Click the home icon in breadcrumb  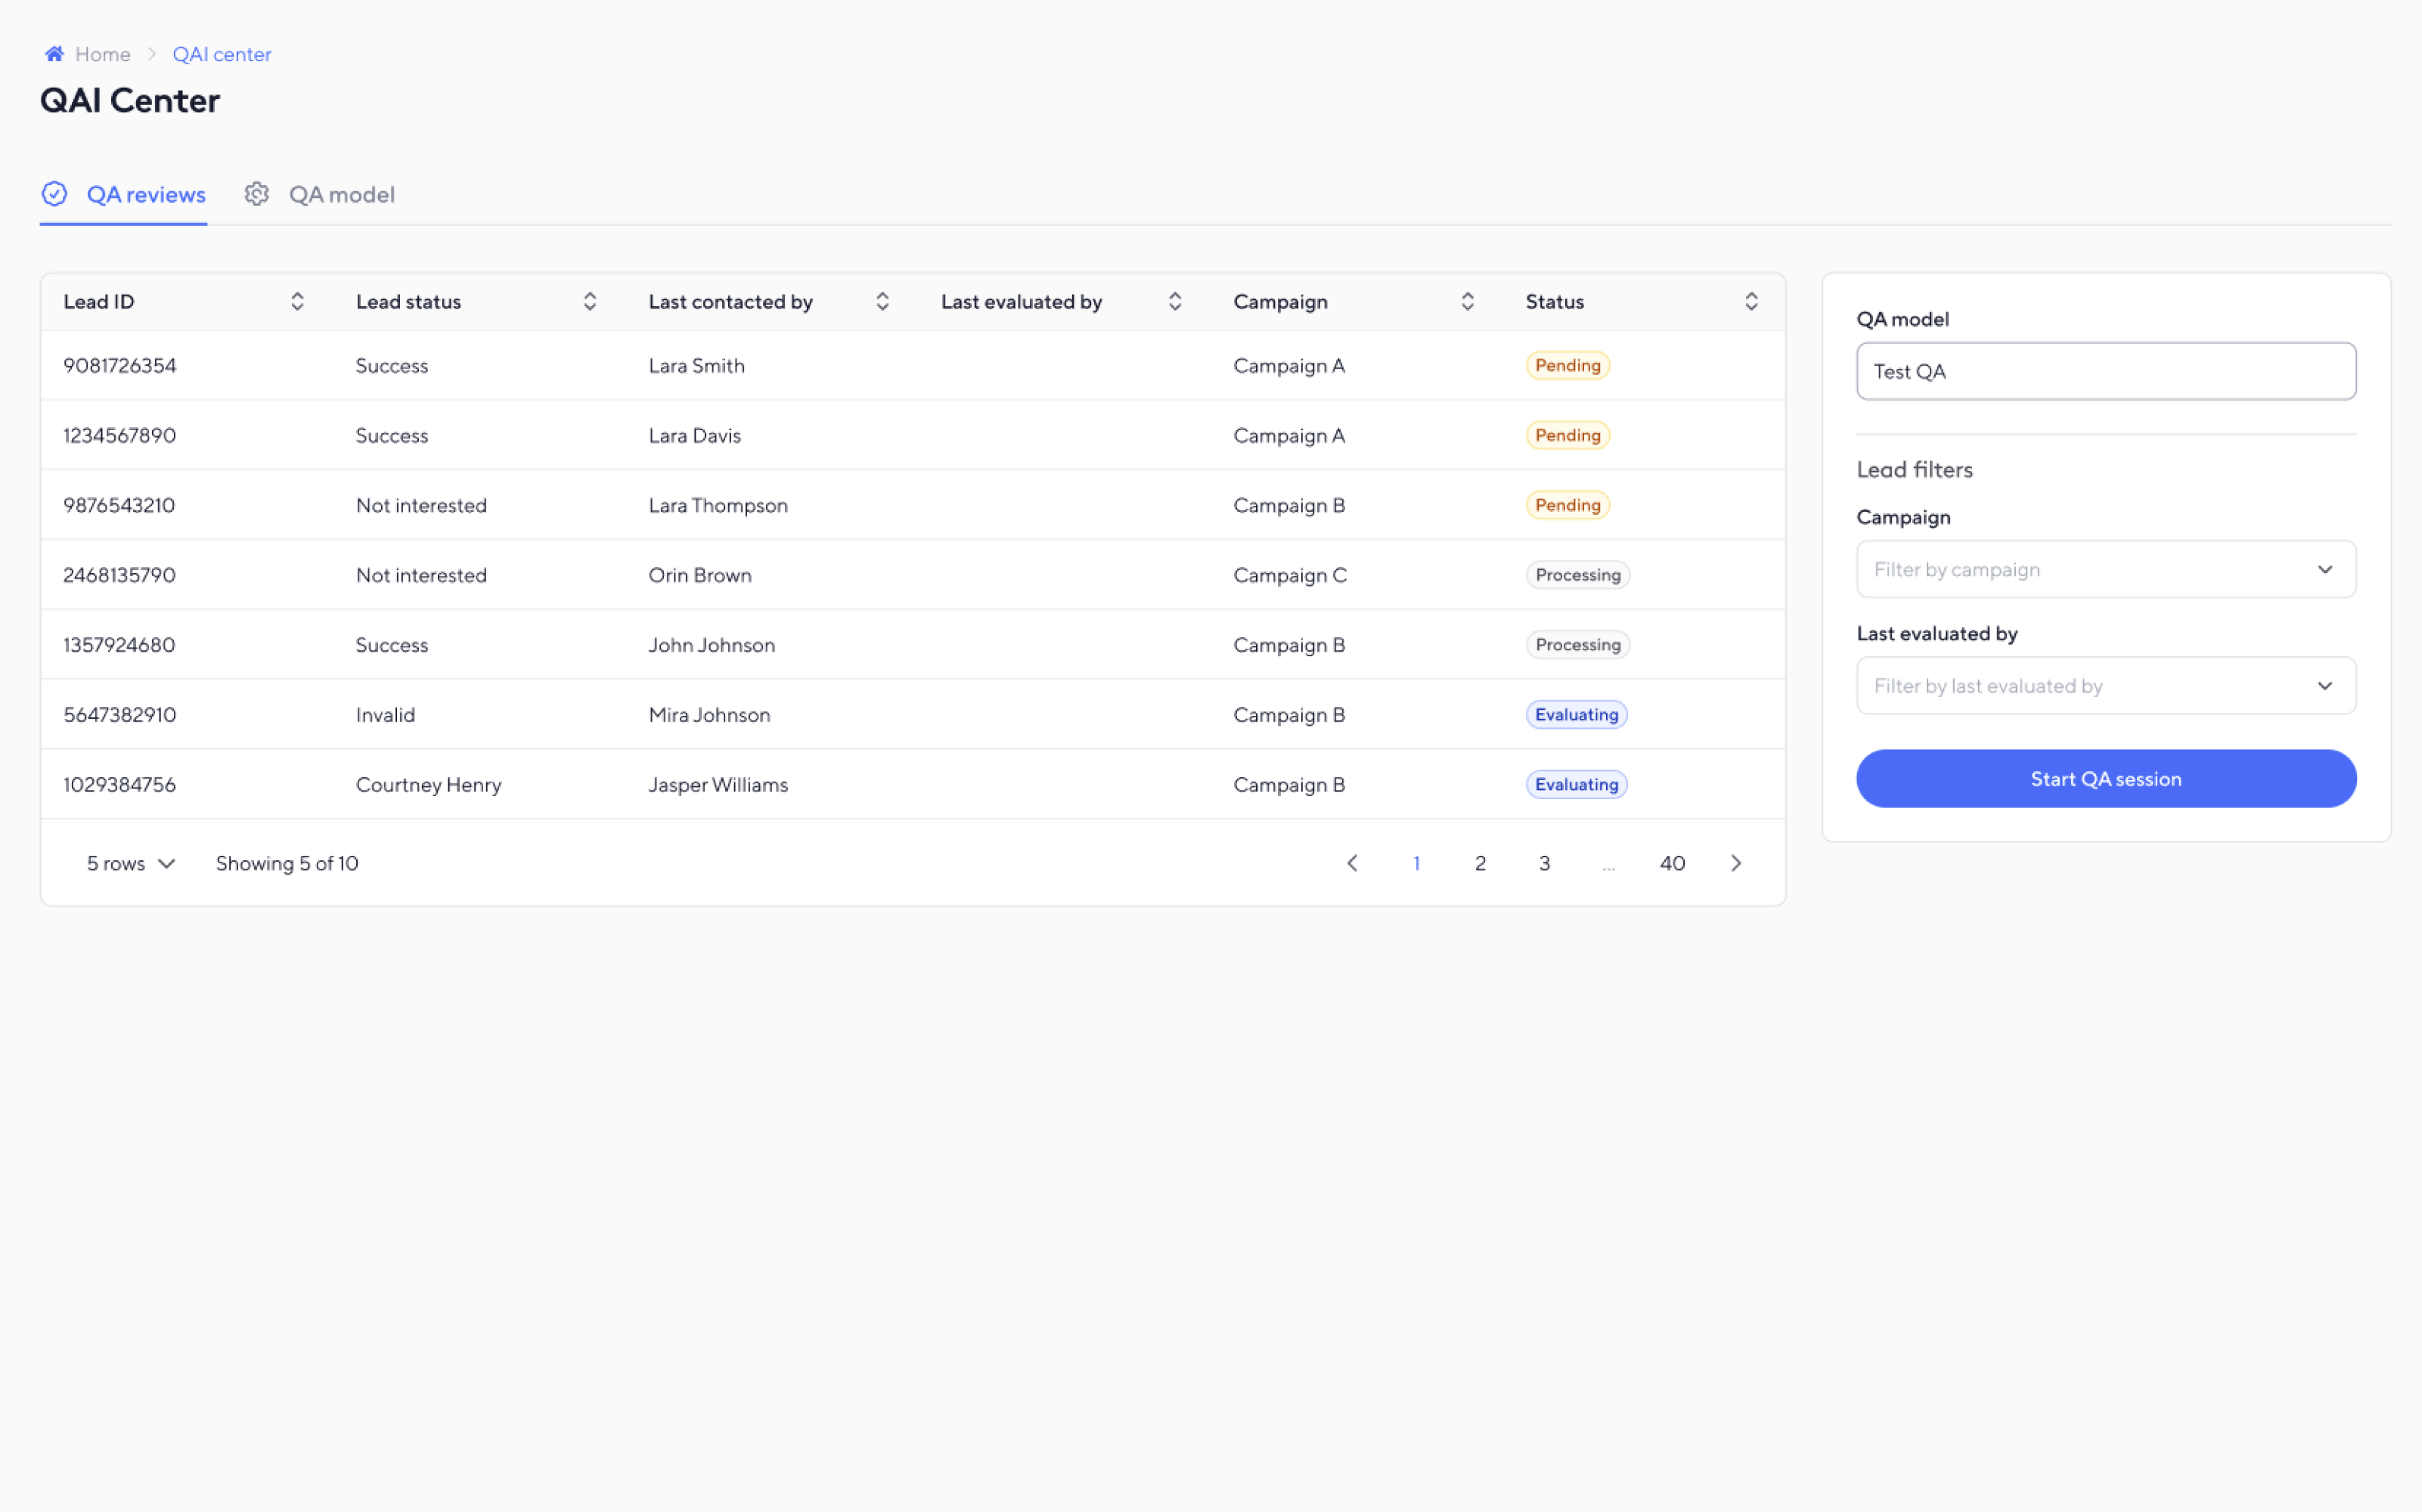tap(54, 54)
